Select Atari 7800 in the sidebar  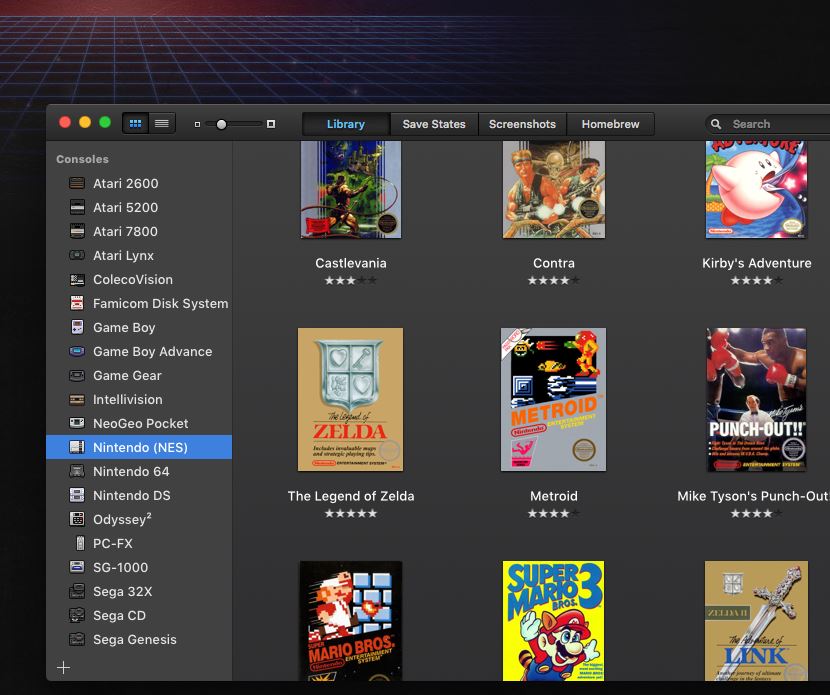tap(139, 231)
